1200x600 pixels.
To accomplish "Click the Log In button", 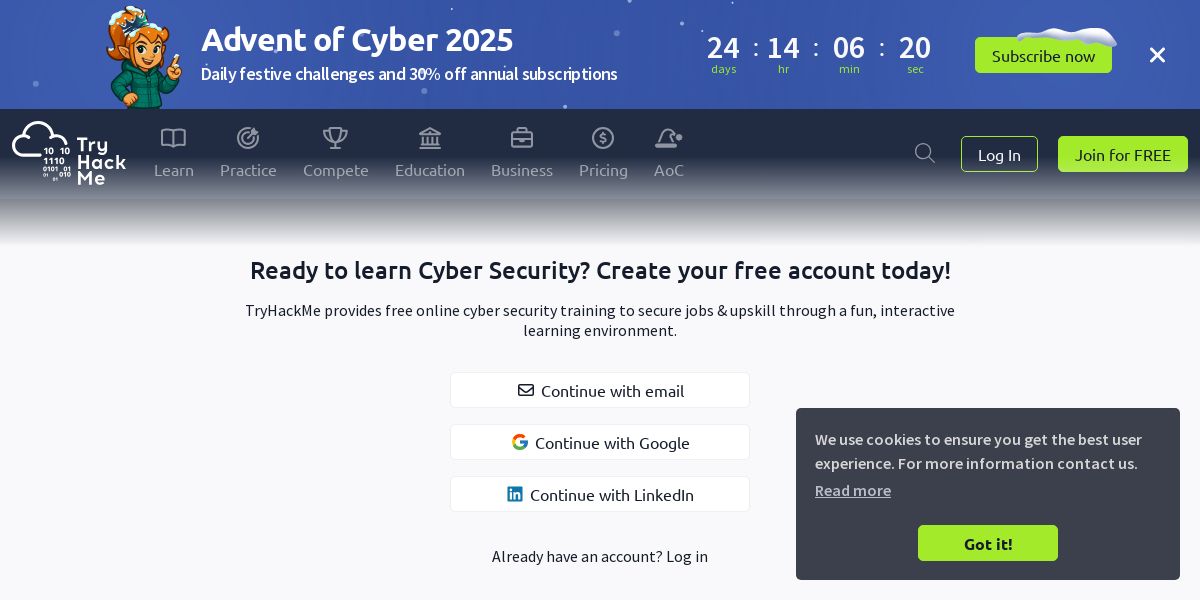I will click(x=999, y=154).
